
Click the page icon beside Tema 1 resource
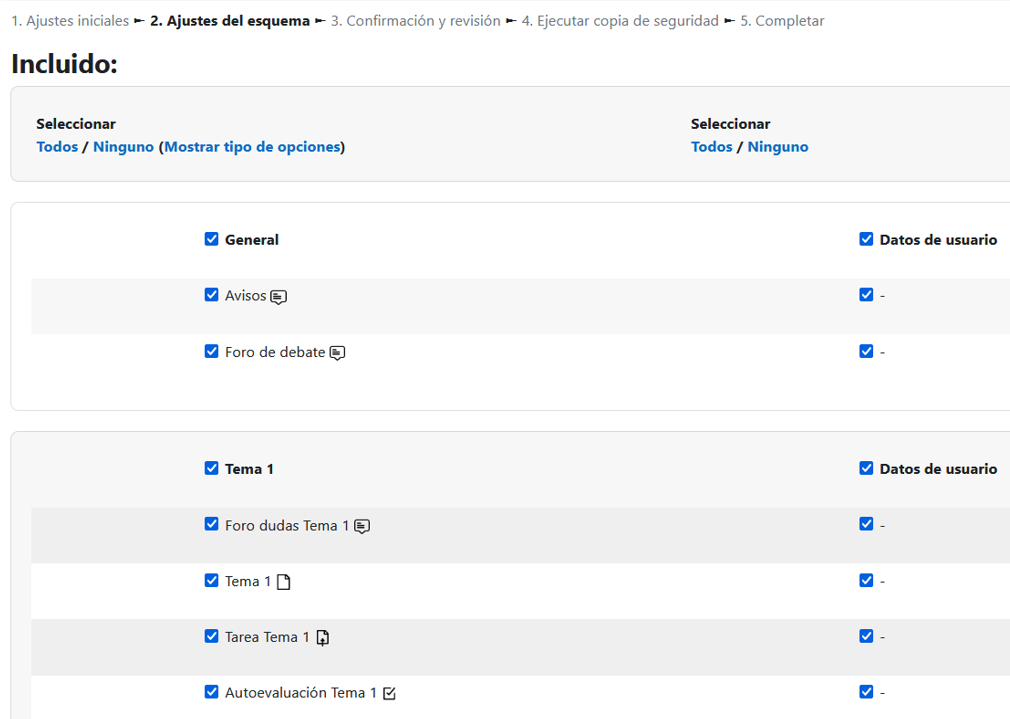pos(284,580)
